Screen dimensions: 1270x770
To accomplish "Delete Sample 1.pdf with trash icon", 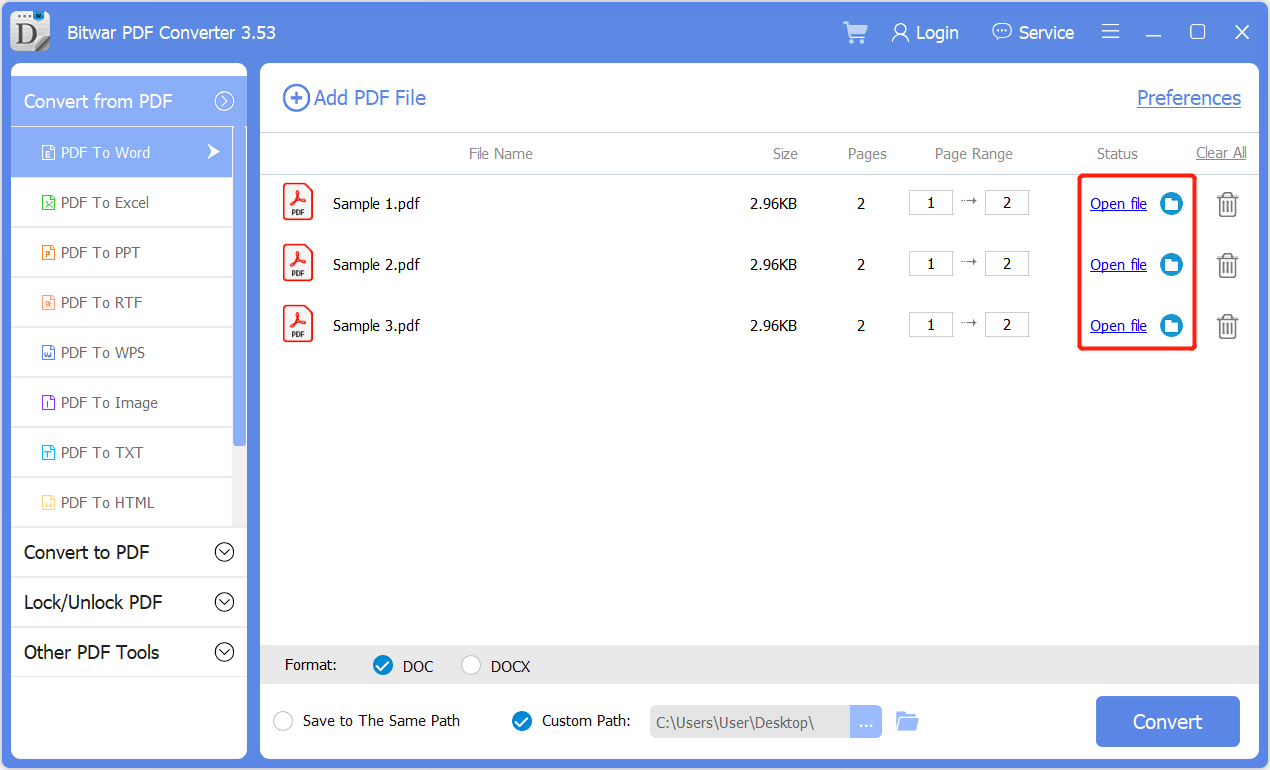I will click(x=1227, y=204).
